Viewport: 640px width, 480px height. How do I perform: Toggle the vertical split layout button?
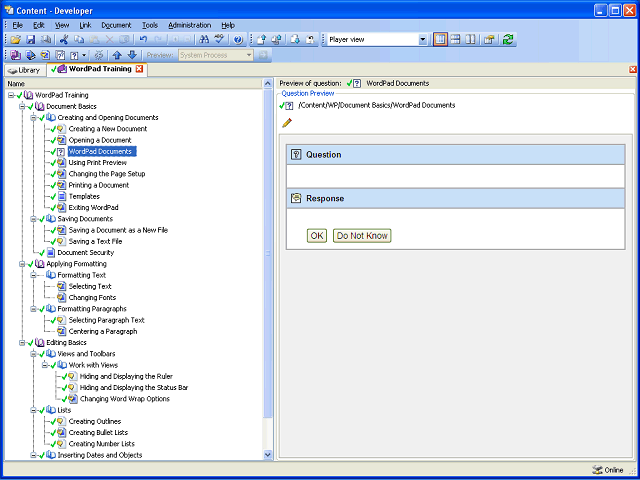[440, 40]
